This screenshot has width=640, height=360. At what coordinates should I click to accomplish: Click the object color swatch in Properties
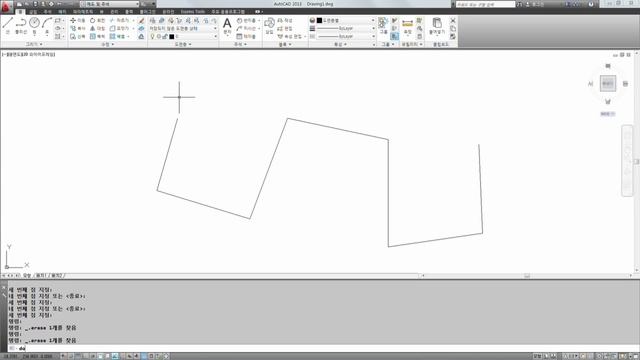[319, 20]
